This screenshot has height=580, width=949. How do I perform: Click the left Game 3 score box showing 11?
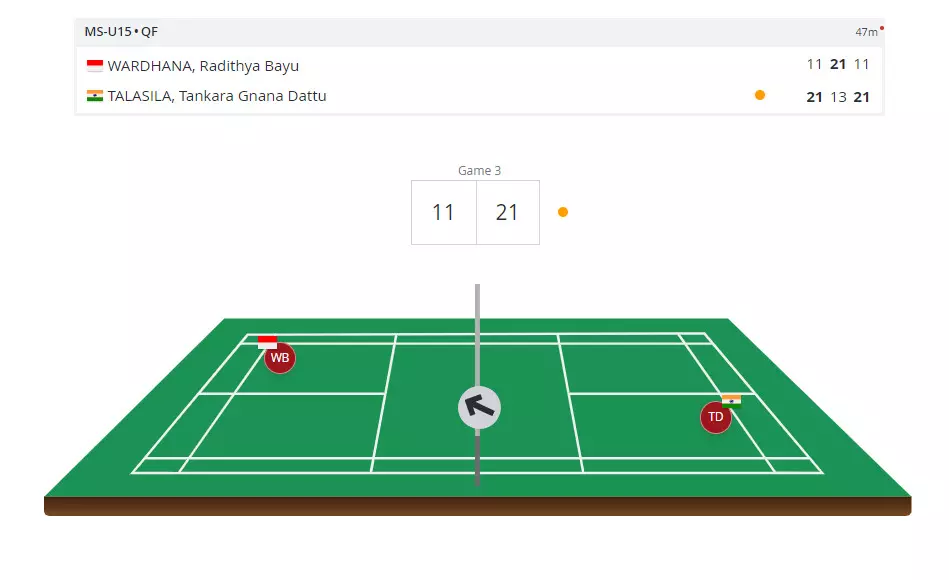pyautogui.click(x=444, y=212)
